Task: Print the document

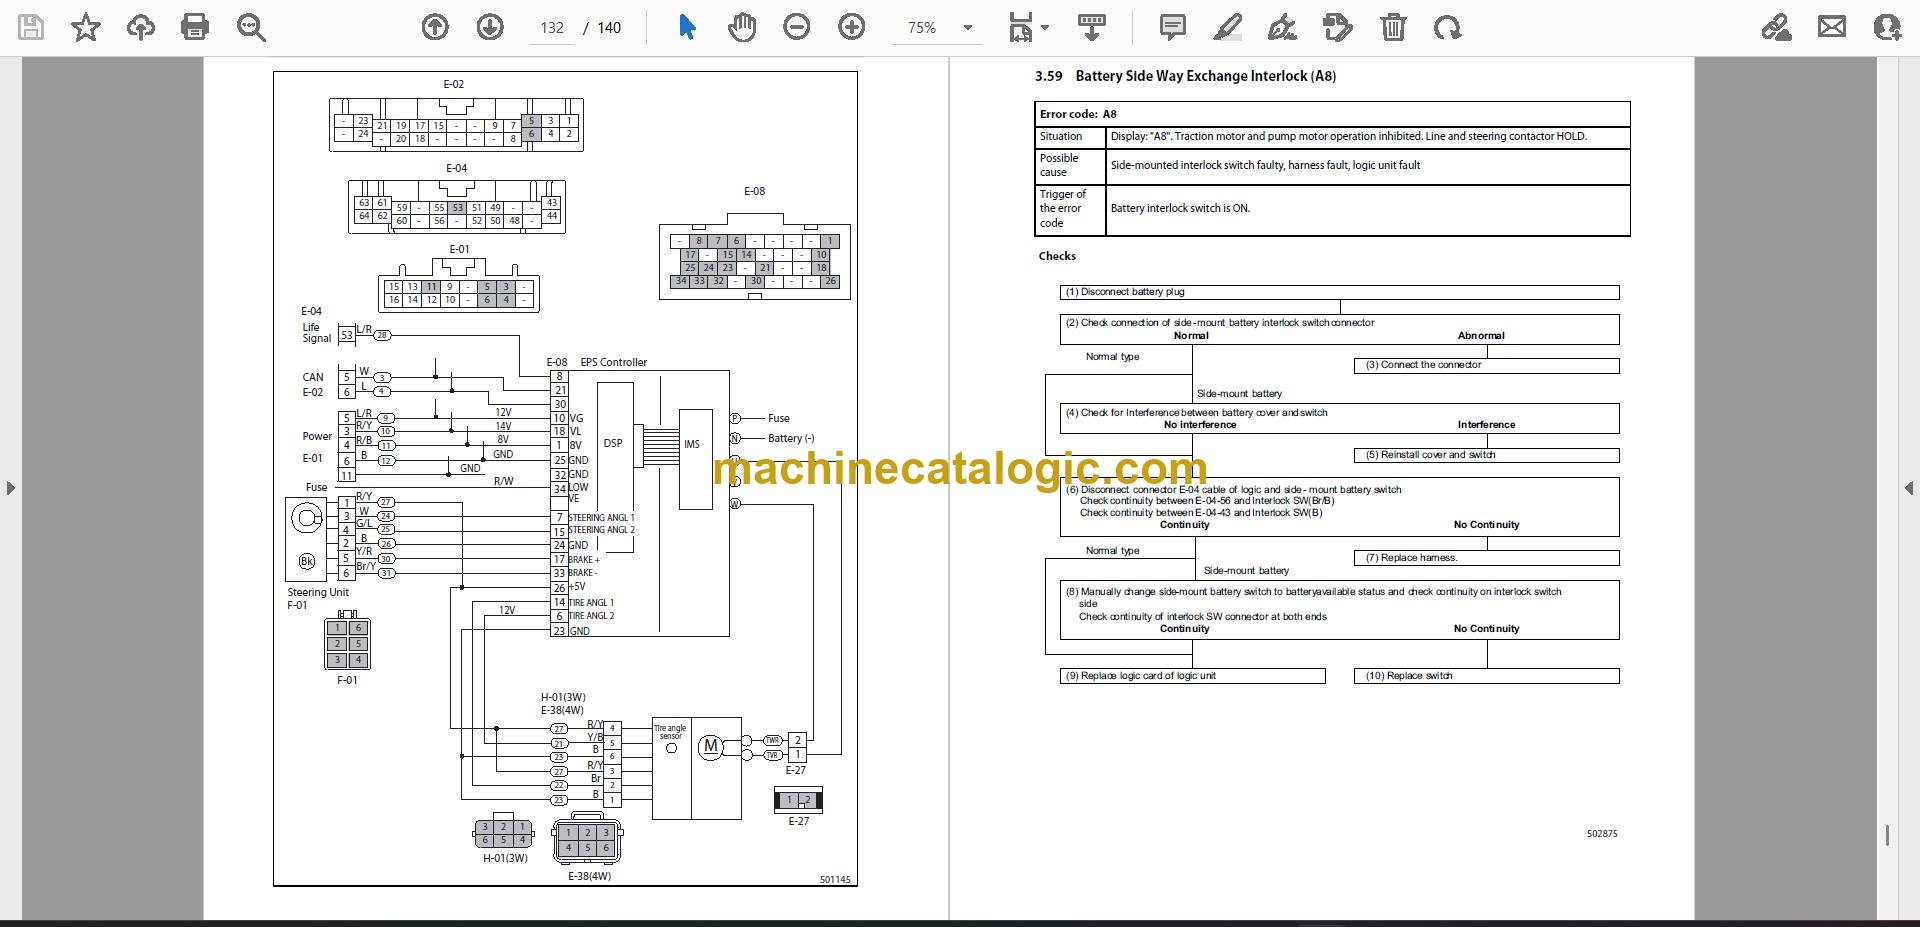Action: point(195,27)
